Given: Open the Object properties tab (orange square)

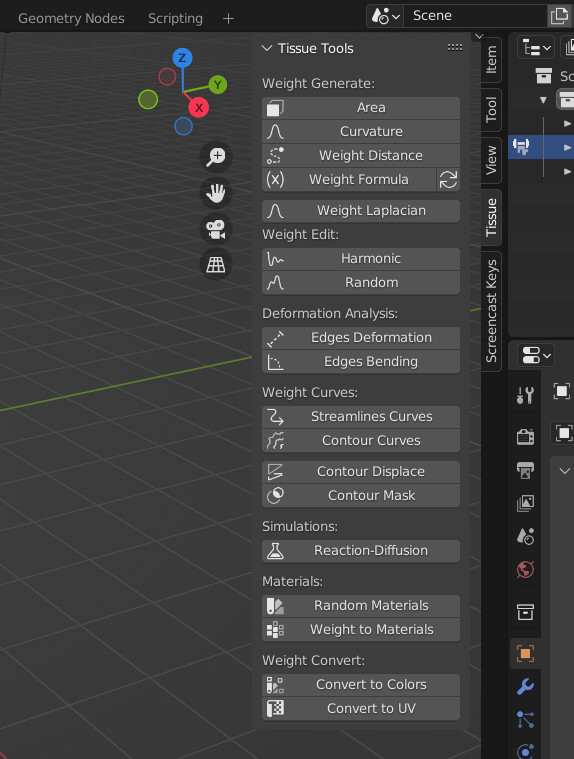Looking at the screenshot, I should (x=525, y=653).
